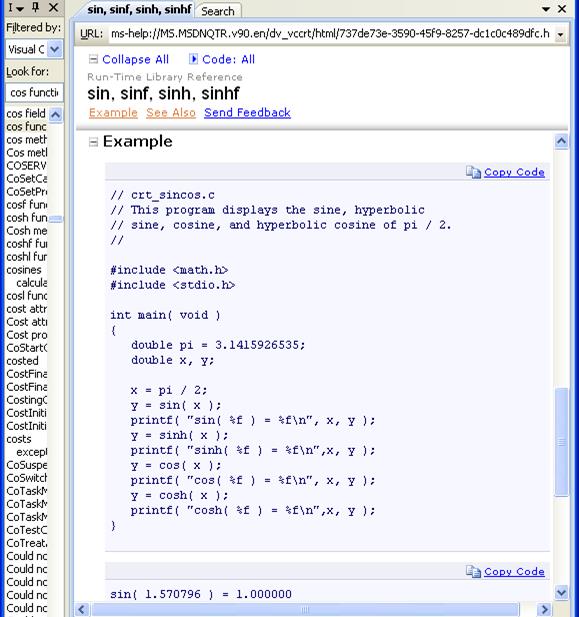
Task: Select 'cosf fun' index entry
Action: [x=26, y=205]
